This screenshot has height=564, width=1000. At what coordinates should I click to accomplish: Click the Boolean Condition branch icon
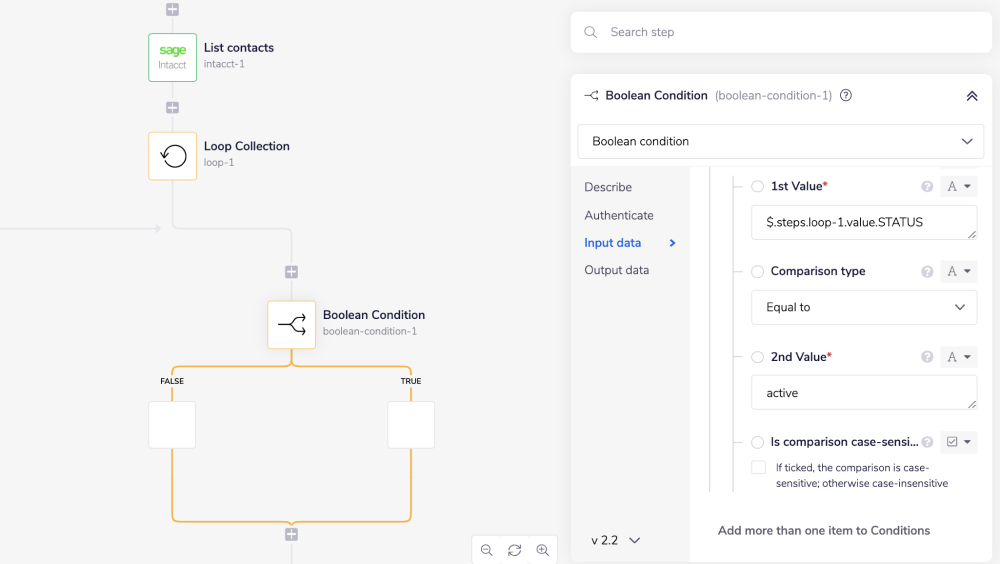pyautogui.click(x=291, y=325)
